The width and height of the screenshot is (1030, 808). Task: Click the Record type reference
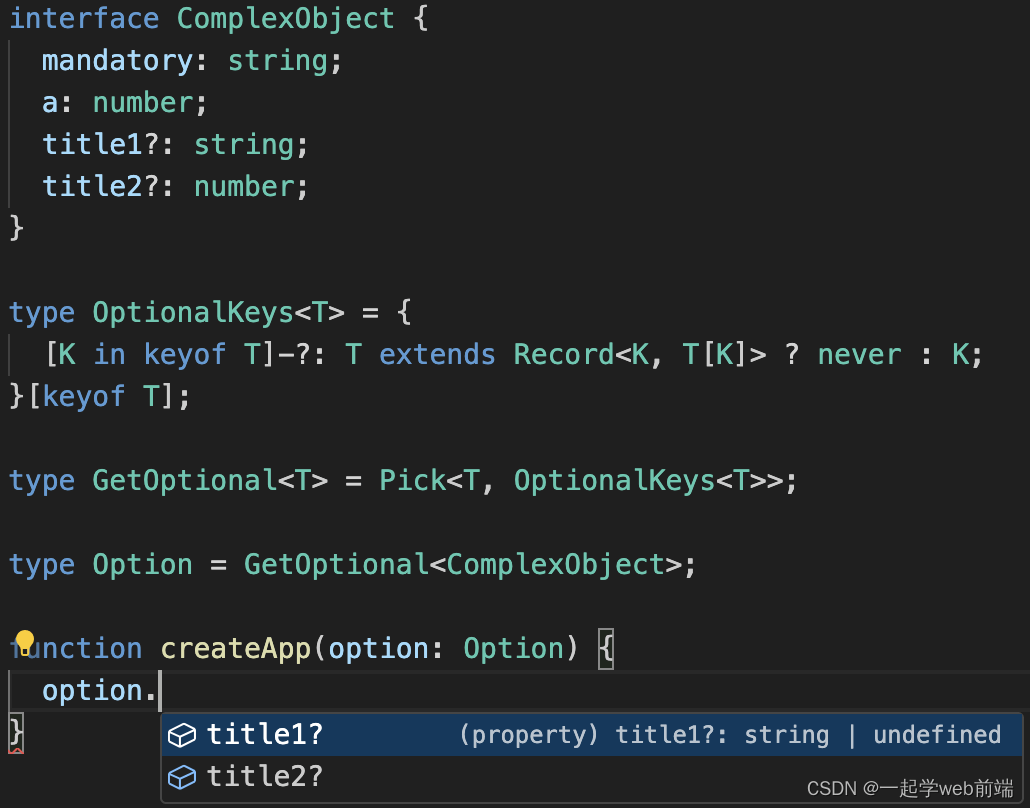pyautogui.click(x=564, y=355)
